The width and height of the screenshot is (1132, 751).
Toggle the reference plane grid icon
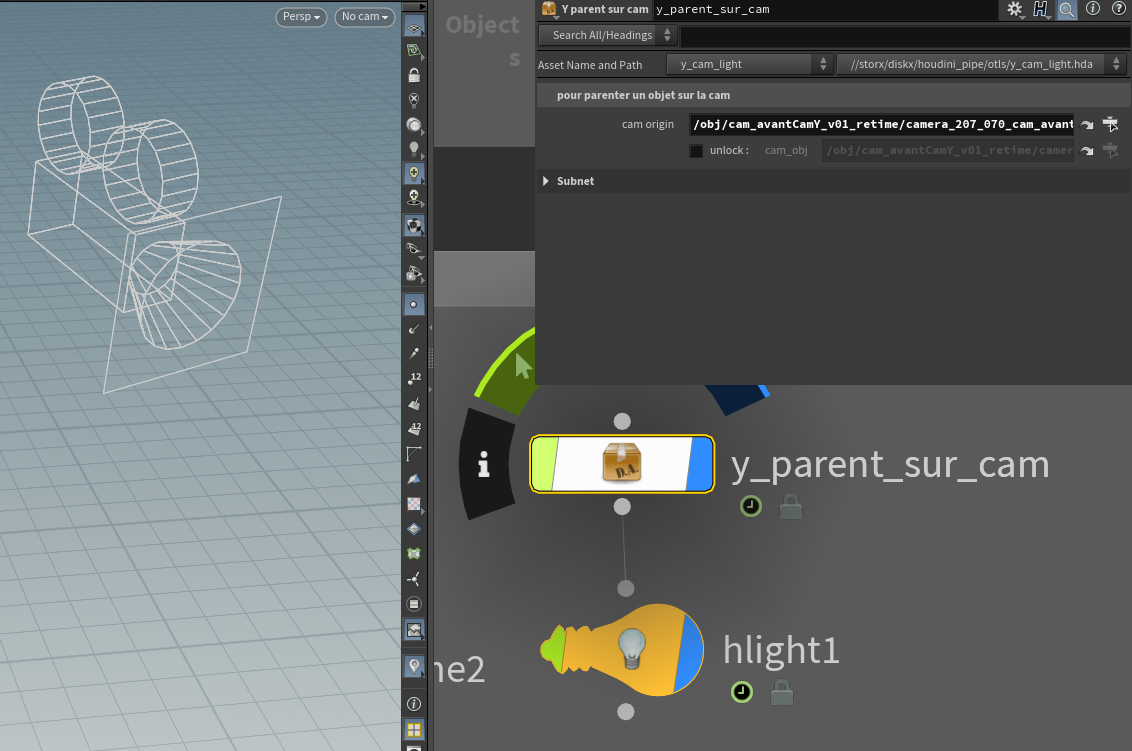414,28
